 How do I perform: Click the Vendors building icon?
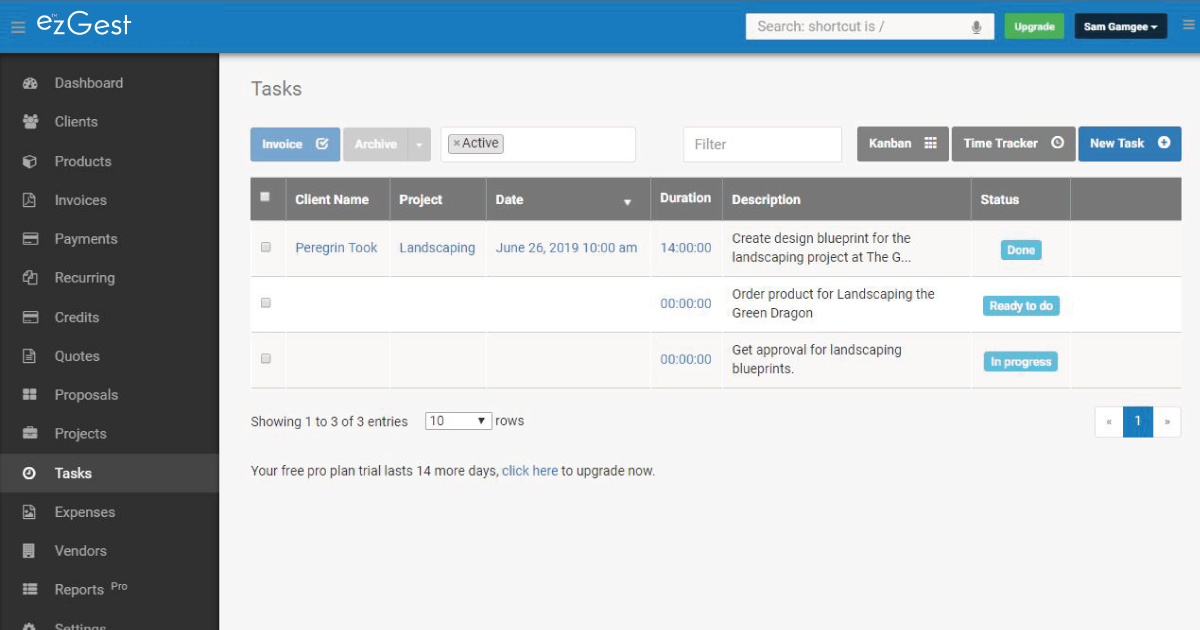(x=30, y=551)
